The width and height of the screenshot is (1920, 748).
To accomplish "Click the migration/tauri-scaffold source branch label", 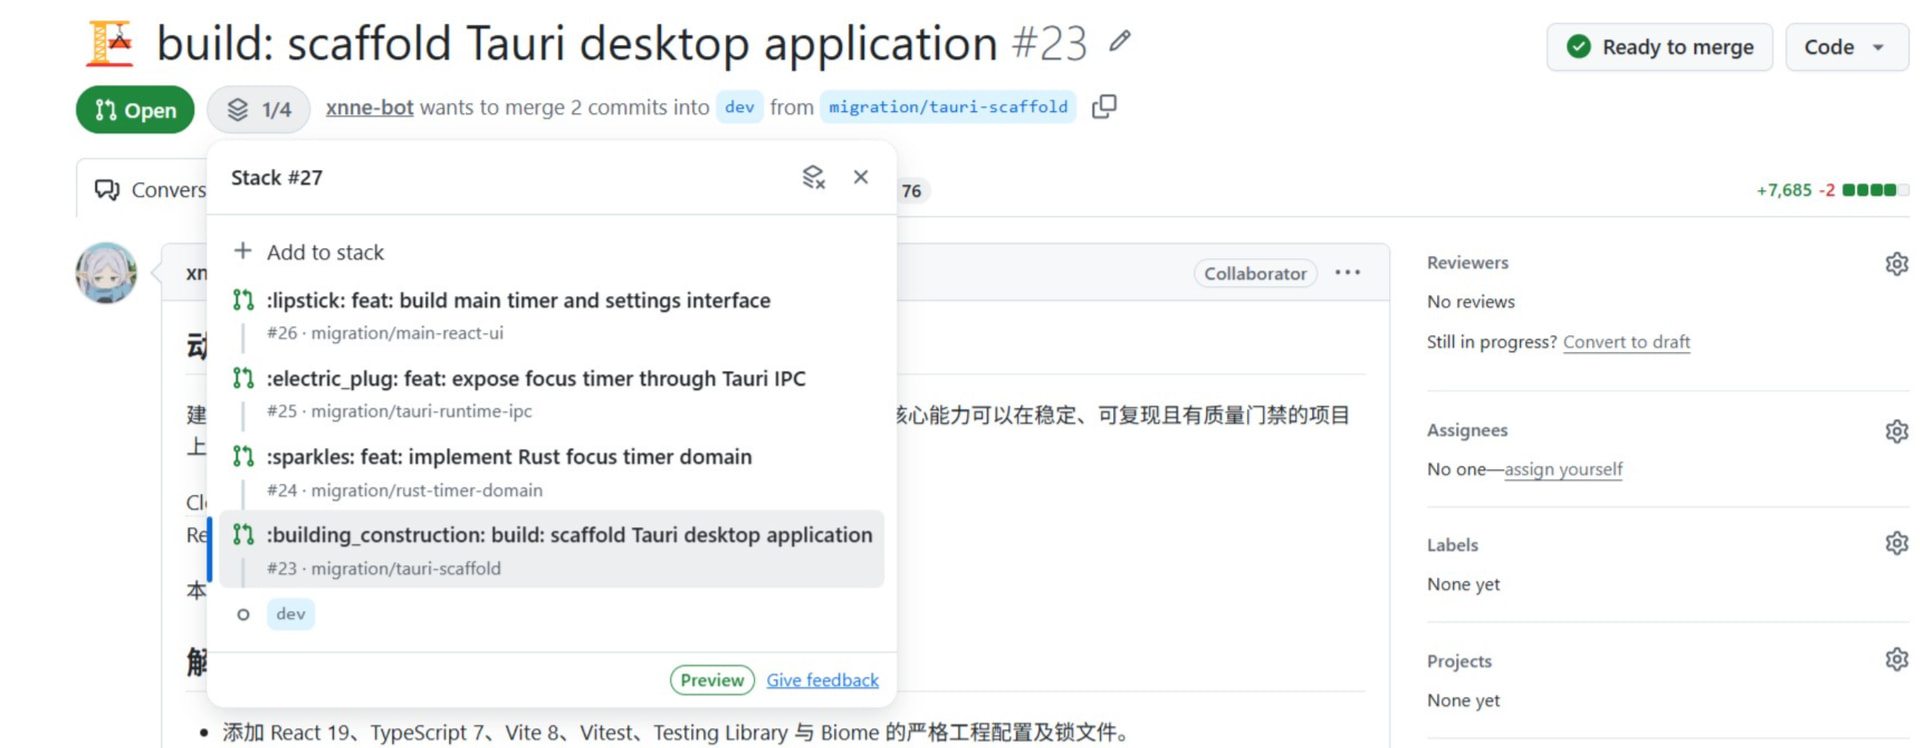I will (x=948, y=107).
